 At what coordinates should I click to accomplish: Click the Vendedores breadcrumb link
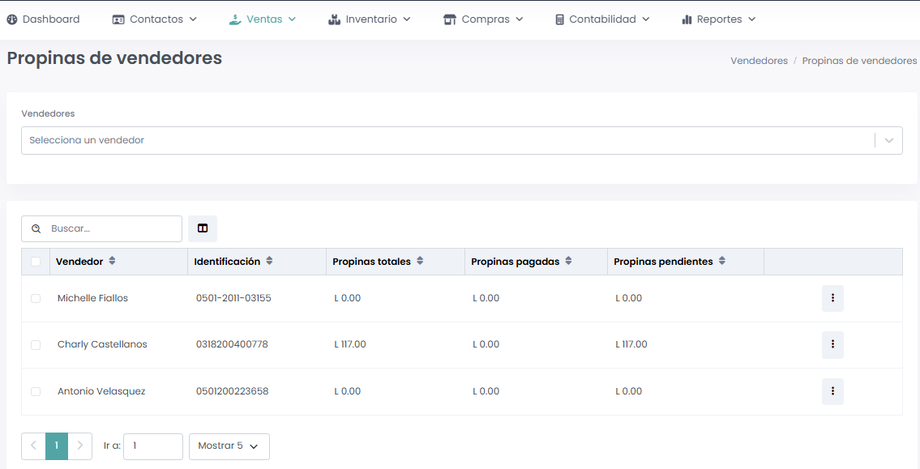coord(759,60)
